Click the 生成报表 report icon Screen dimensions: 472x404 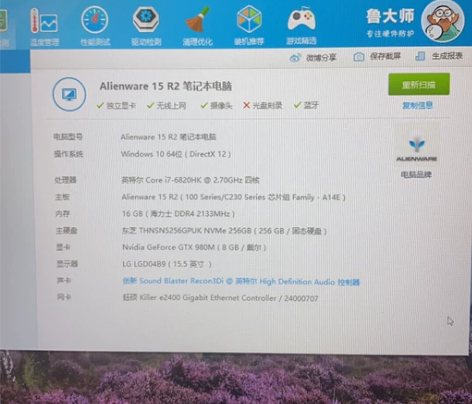[x=420, y=56]
